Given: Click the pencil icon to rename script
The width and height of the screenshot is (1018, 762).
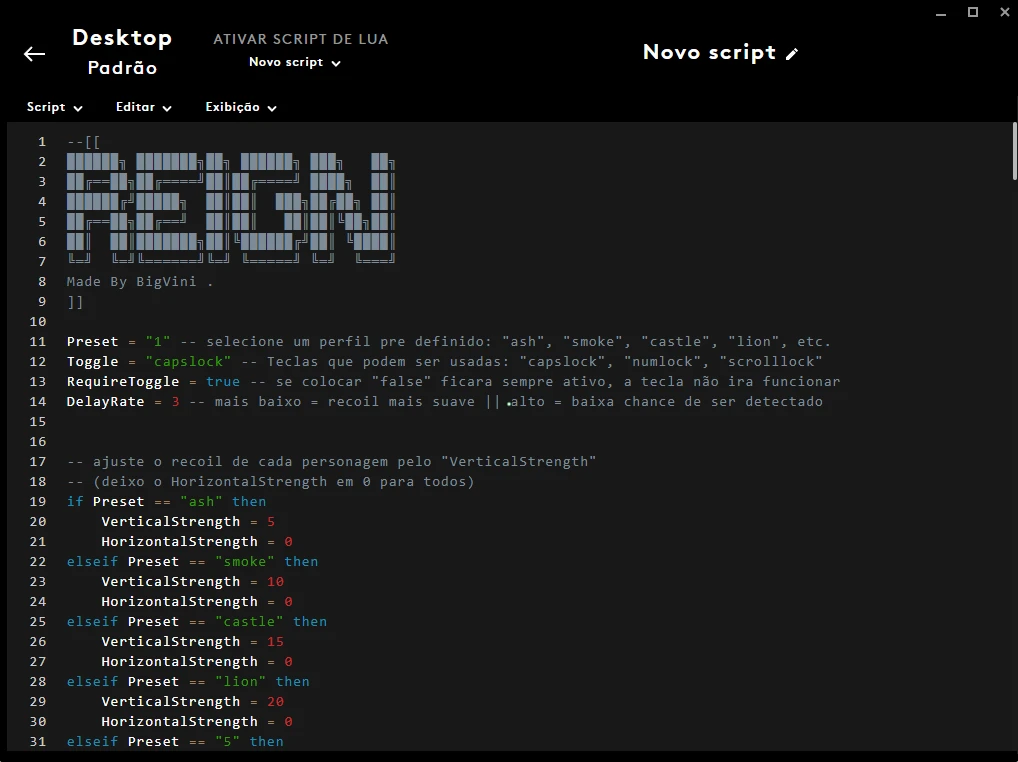Looking at the screenshot, I should coord(792,54).
